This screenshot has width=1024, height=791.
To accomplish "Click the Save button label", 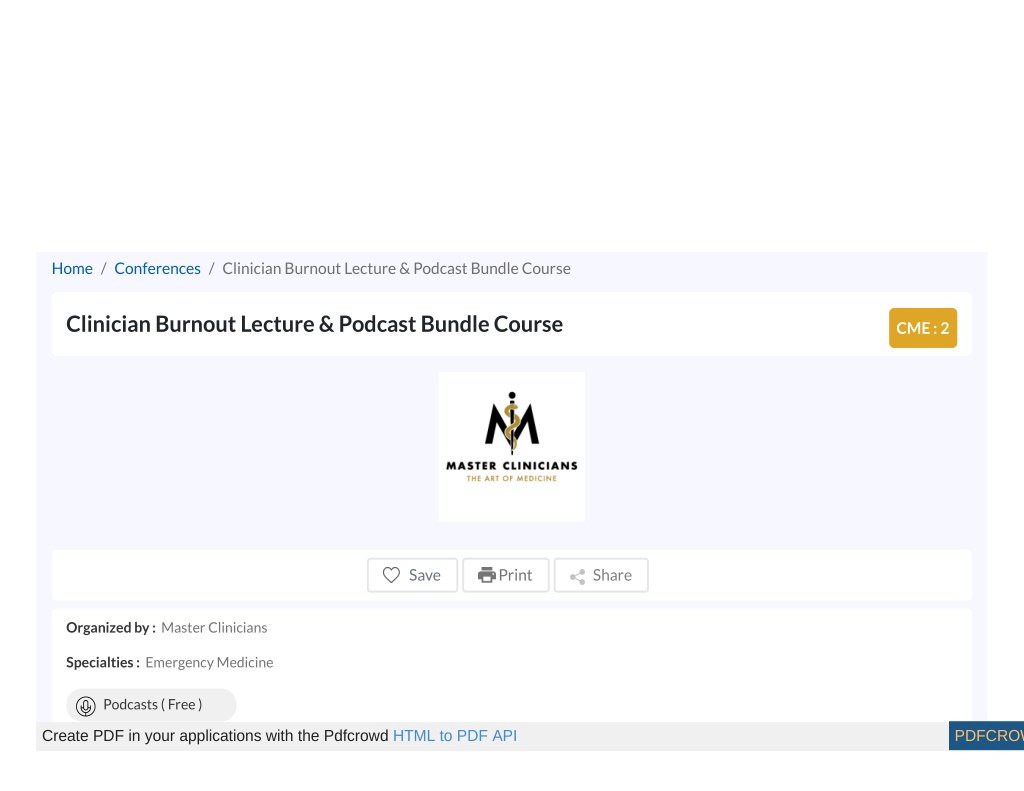I will pos(424,575).
